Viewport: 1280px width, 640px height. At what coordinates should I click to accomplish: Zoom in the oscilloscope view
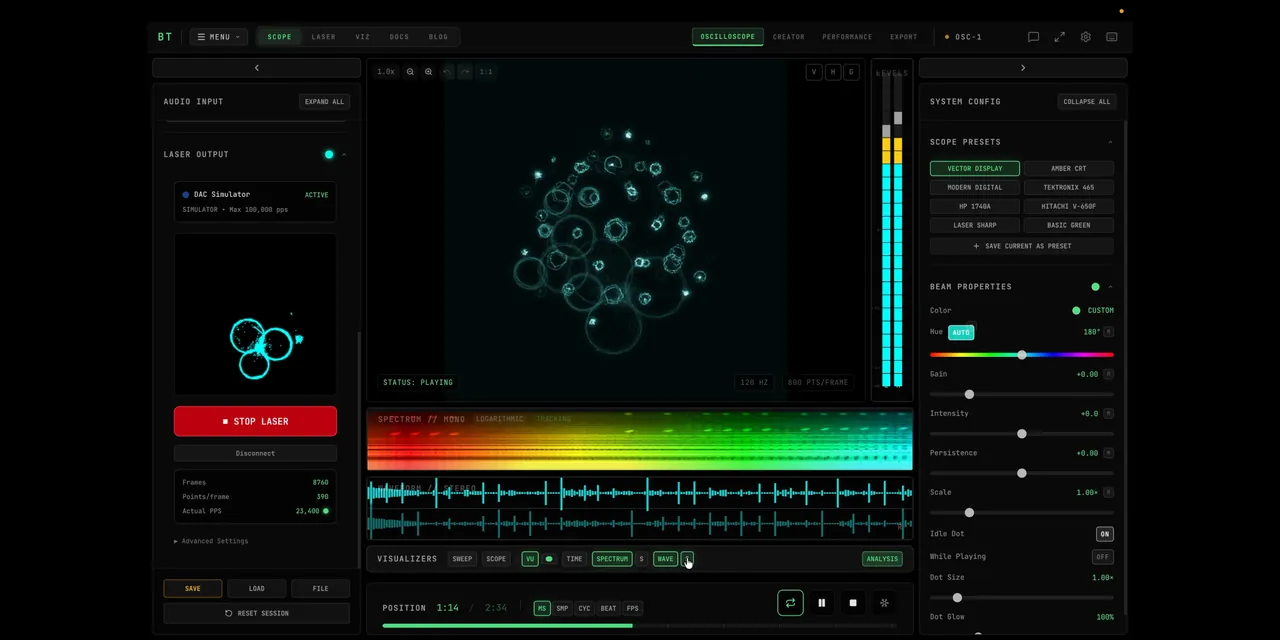point(428,72)
